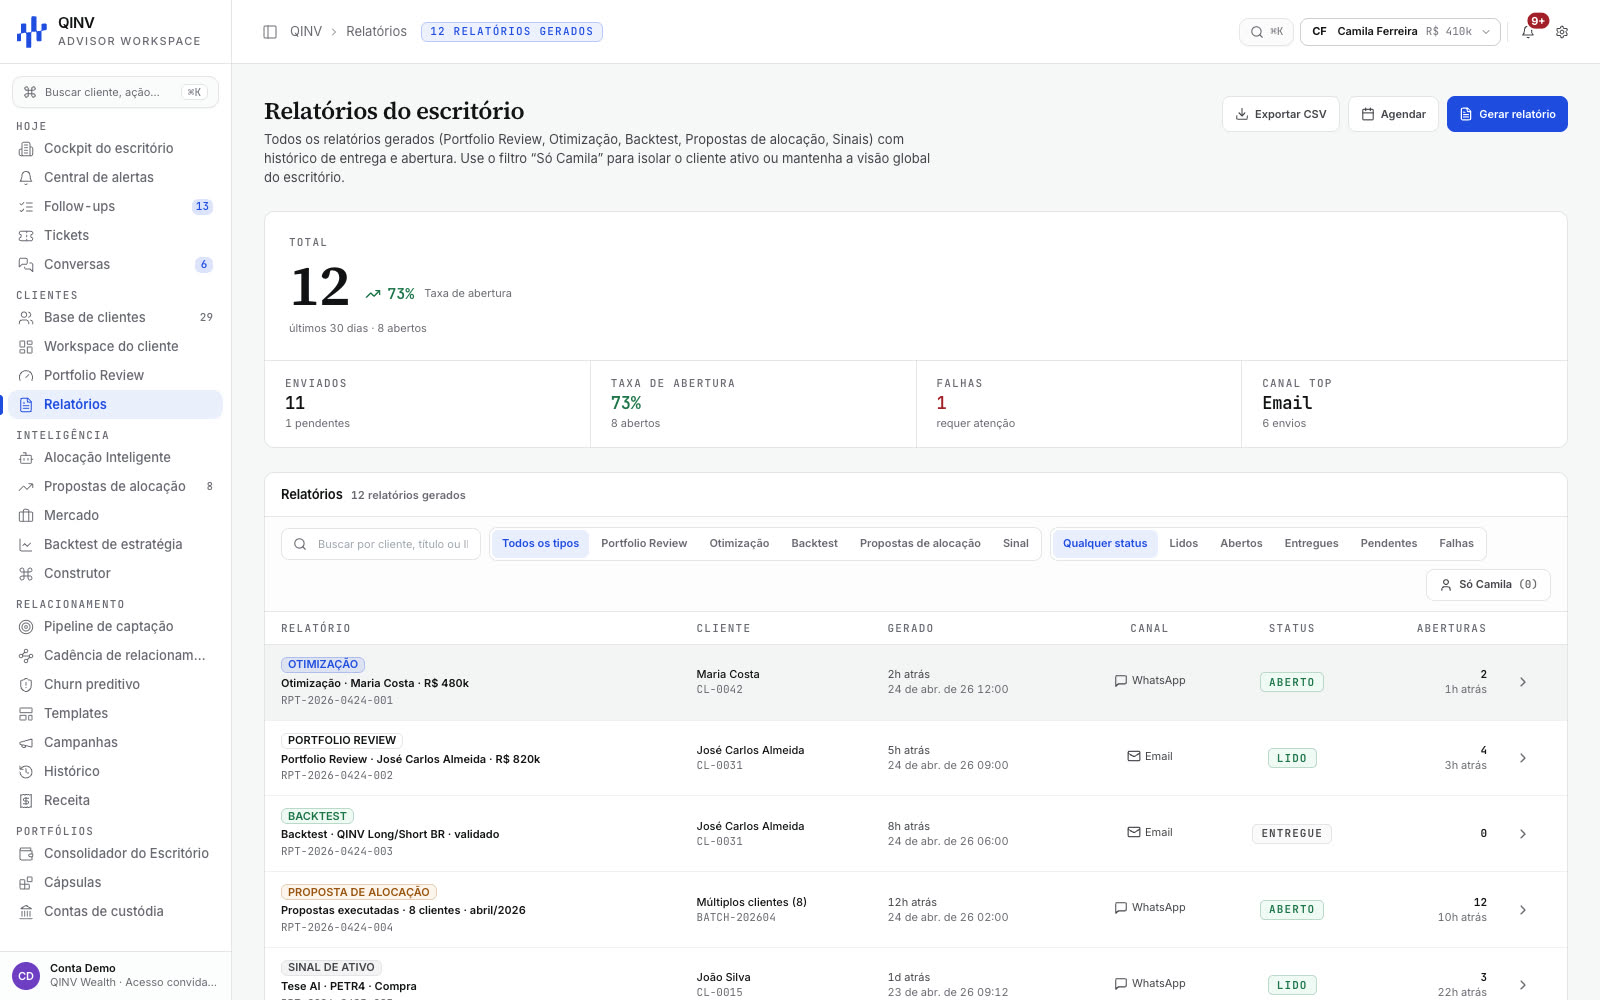Open Camila Ferreira client dropdown
The width and height of the screenshot is (1600, 1000).
click(x=1400, y=32)
